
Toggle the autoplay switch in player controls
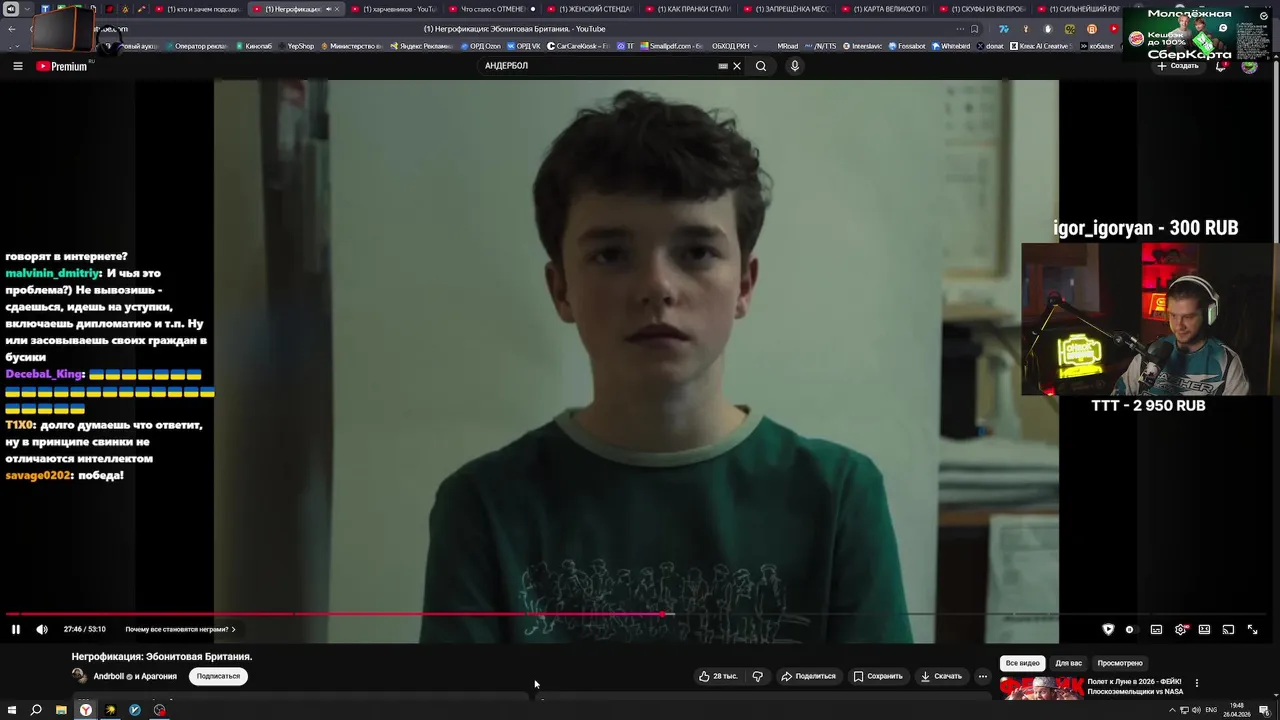pos(1130,630)
